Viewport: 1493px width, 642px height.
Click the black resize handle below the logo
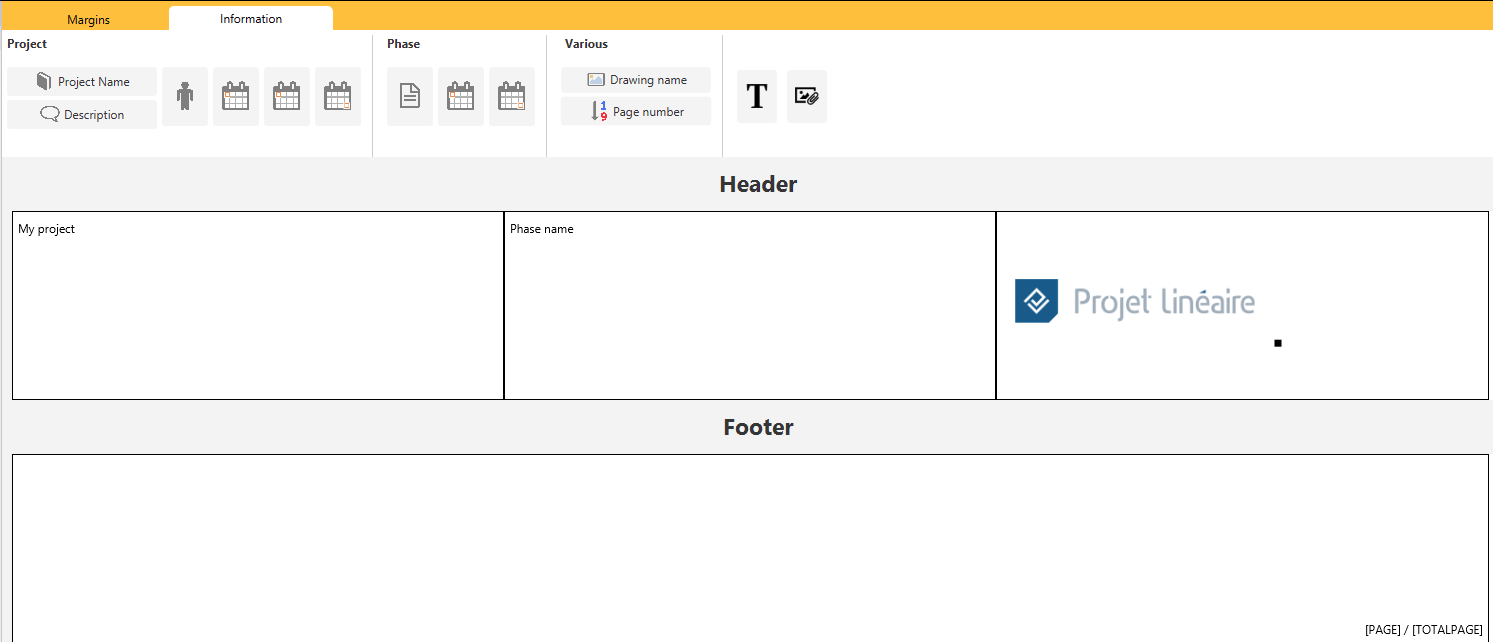(x=1278, y=344)
